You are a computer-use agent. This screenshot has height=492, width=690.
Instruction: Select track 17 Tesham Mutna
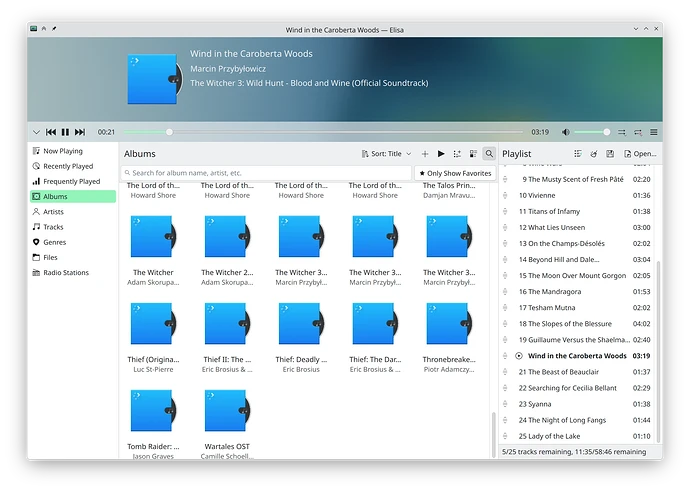point(577,308)
